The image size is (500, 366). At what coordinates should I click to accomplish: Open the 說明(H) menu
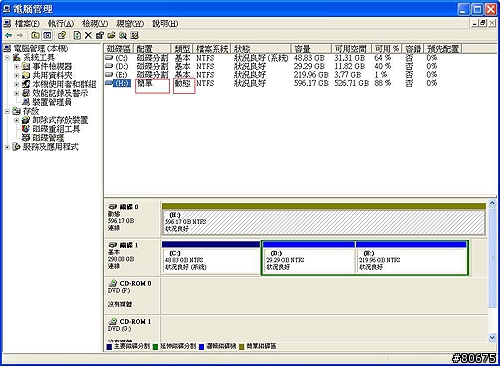(165, 24)
